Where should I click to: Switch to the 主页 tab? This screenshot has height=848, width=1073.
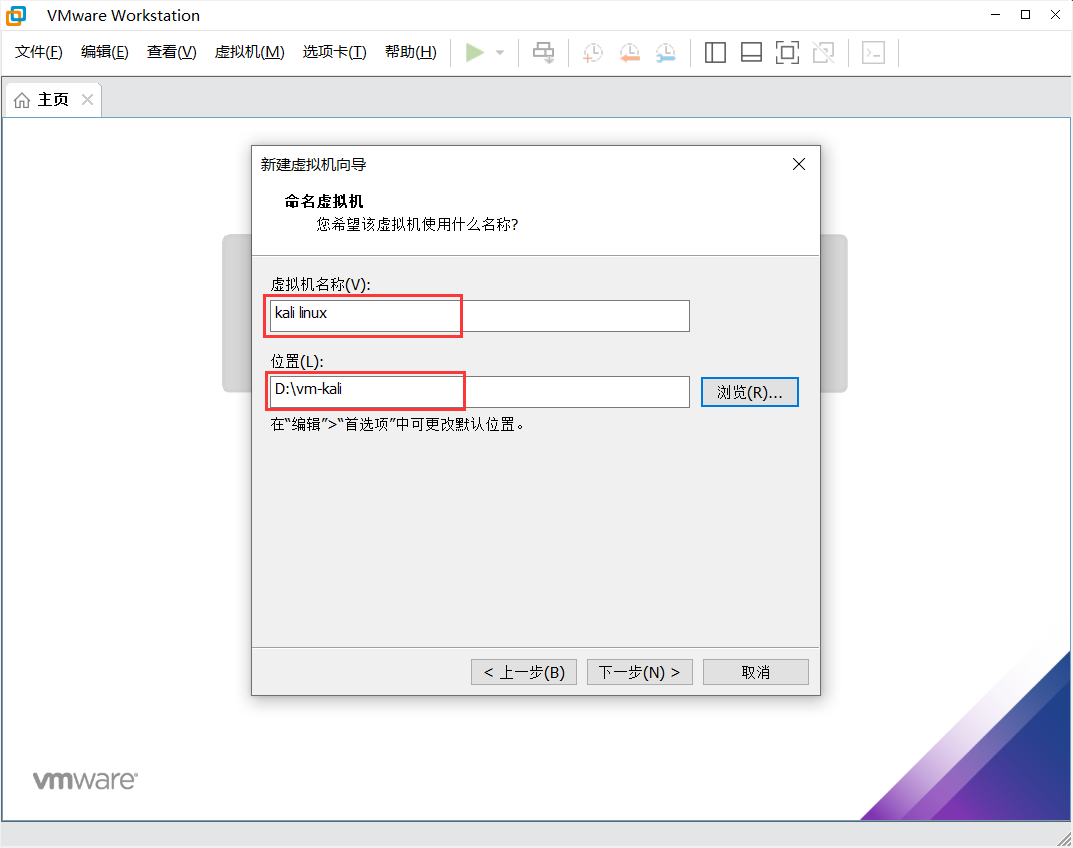pos(52,99)
